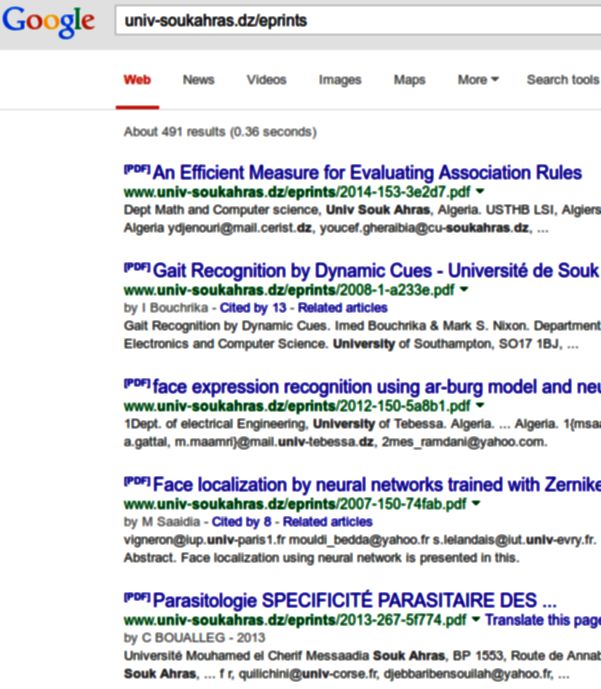Open Face localization by neural networks result
This screenshot has height=689, width=601.
coord(377,485)
